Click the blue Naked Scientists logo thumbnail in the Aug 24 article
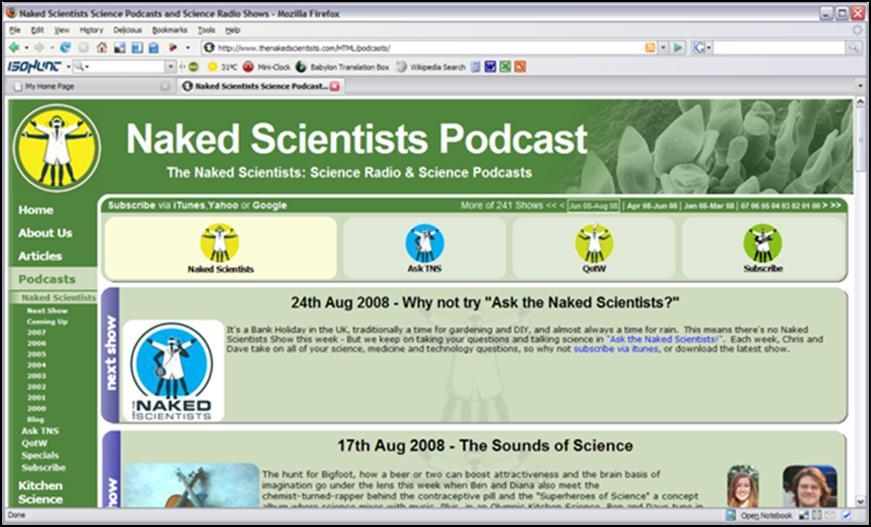 pyautogui.click(x=173, y=370)
